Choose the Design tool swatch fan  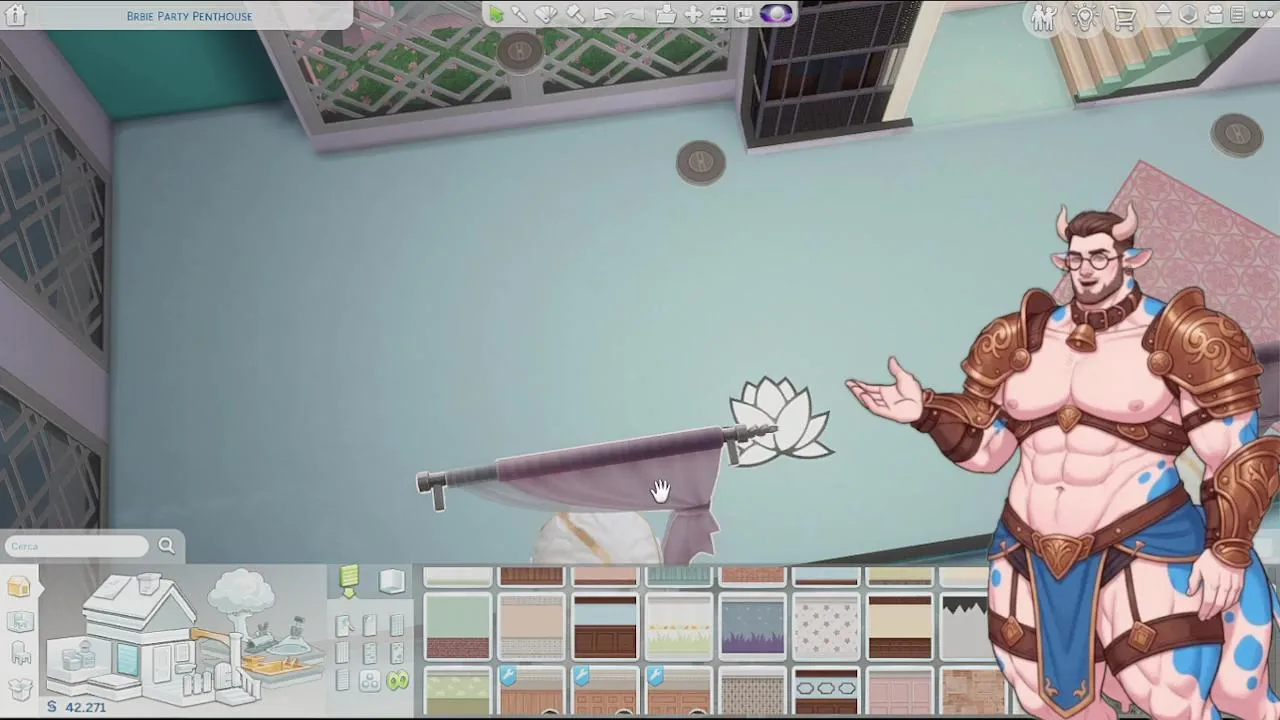546,14
